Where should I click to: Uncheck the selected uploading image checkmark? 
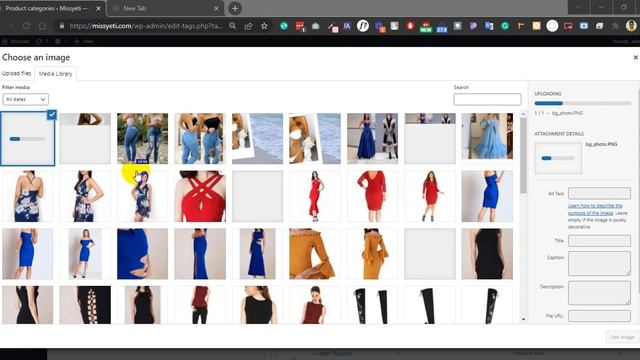(x=51, y=115)
